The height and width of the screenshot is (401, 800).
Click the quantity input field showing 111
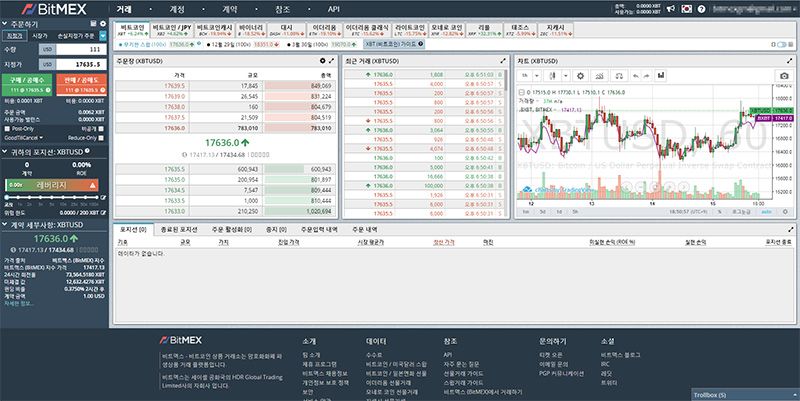[x=81, y=49]
